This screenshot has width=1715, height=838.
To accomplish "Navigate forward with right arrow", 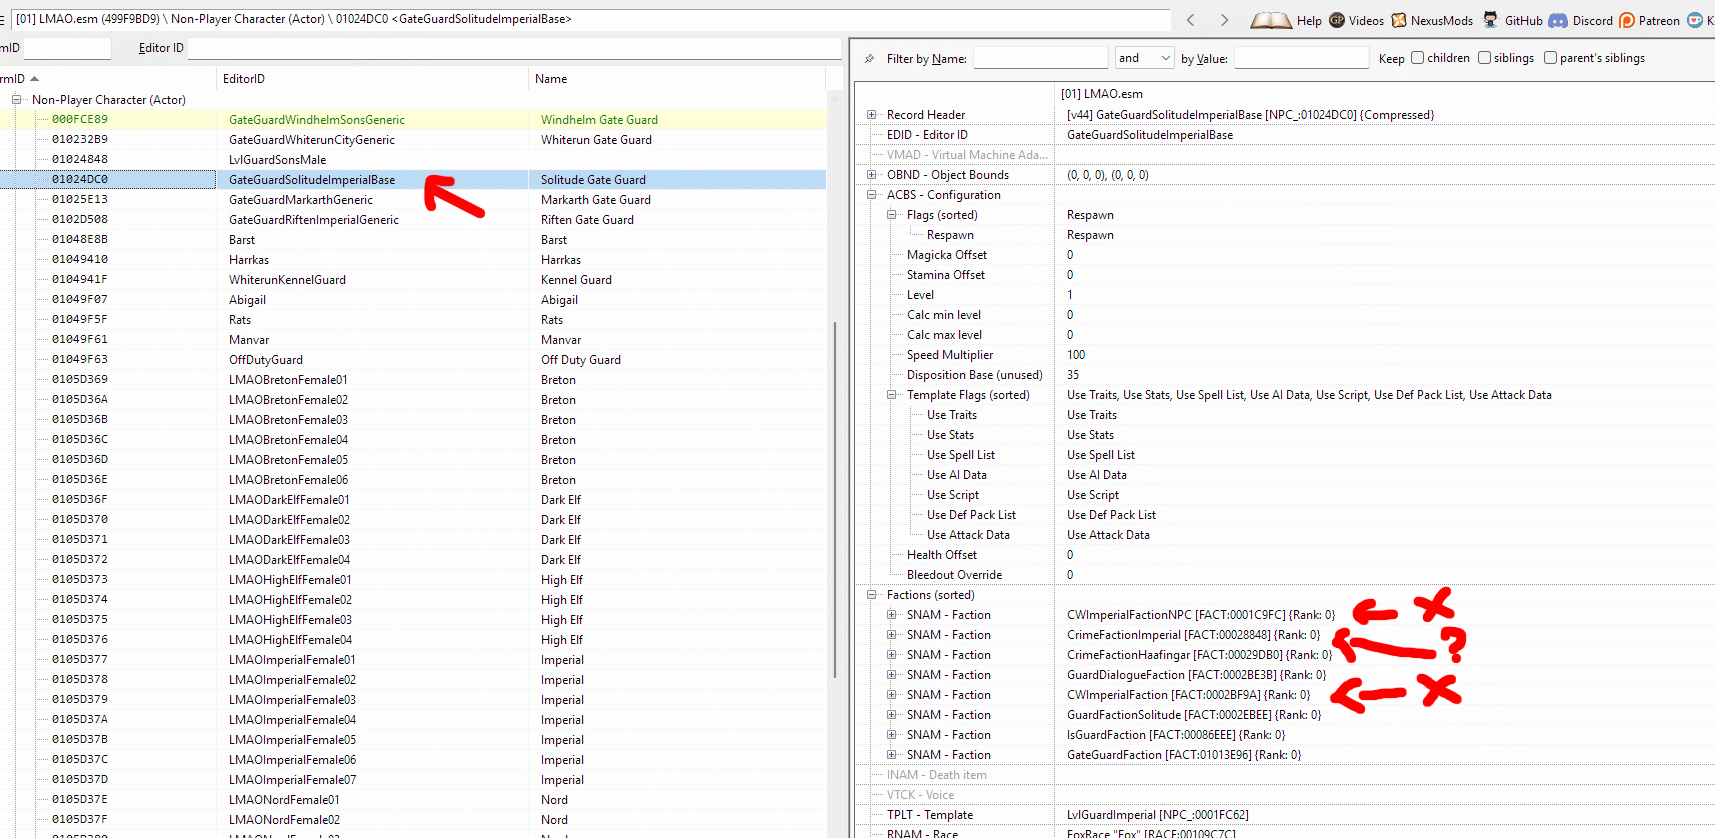I will 1224,20.
